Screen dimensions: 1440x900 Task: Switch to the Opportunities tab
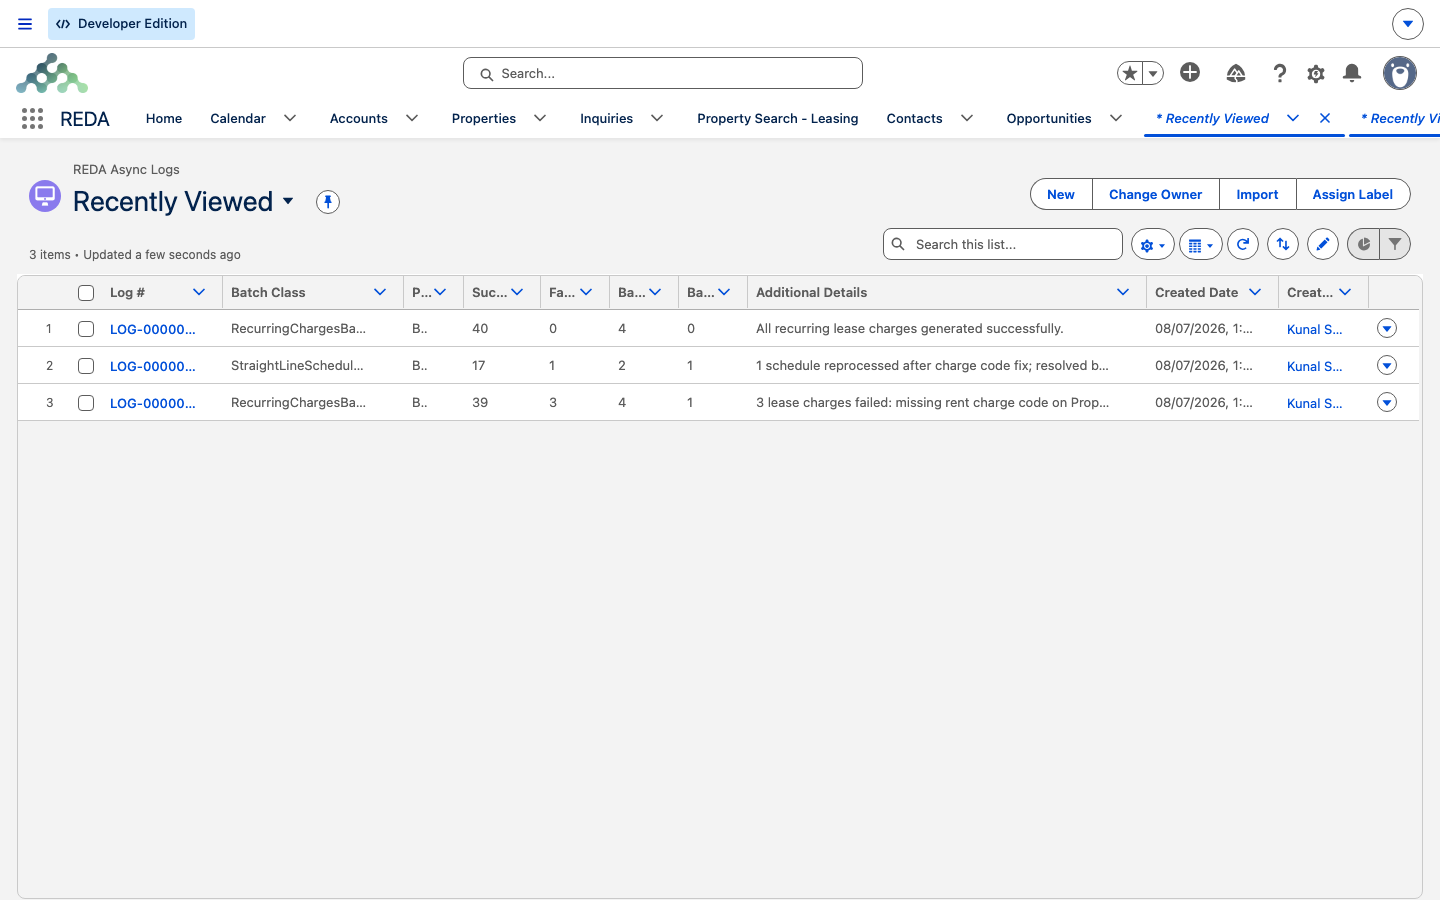pos(1049,118)
